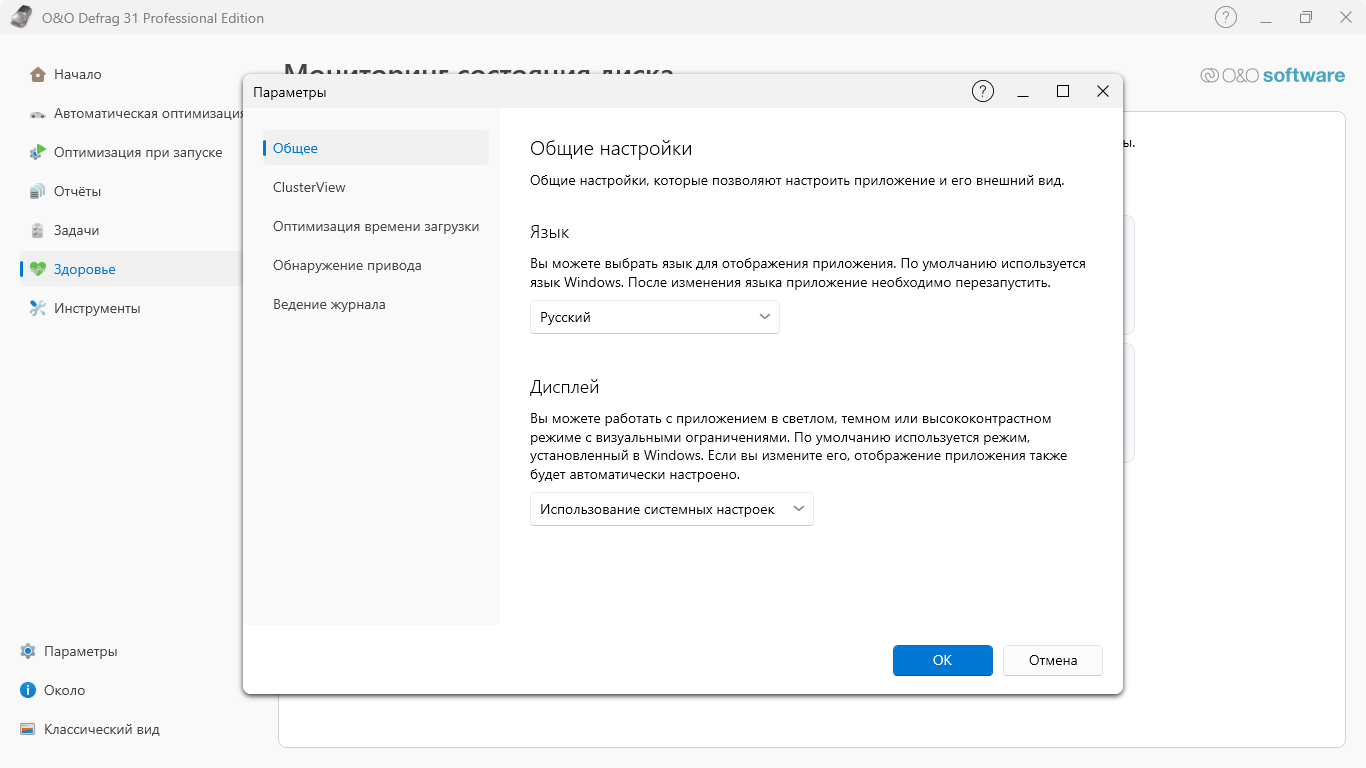Click the O&O software logo
This screenshot has width=1366, height=768.
tap(1273, 75)
